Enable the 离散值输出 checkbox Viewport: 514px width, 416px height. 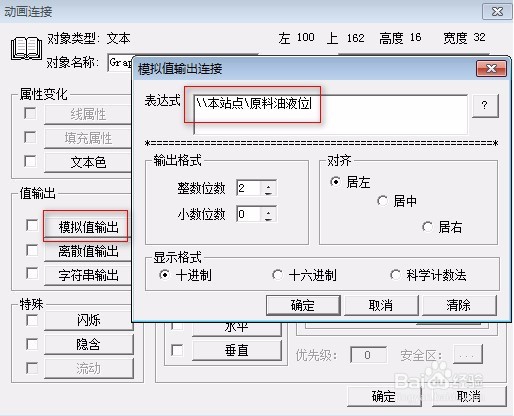point(32,250)
